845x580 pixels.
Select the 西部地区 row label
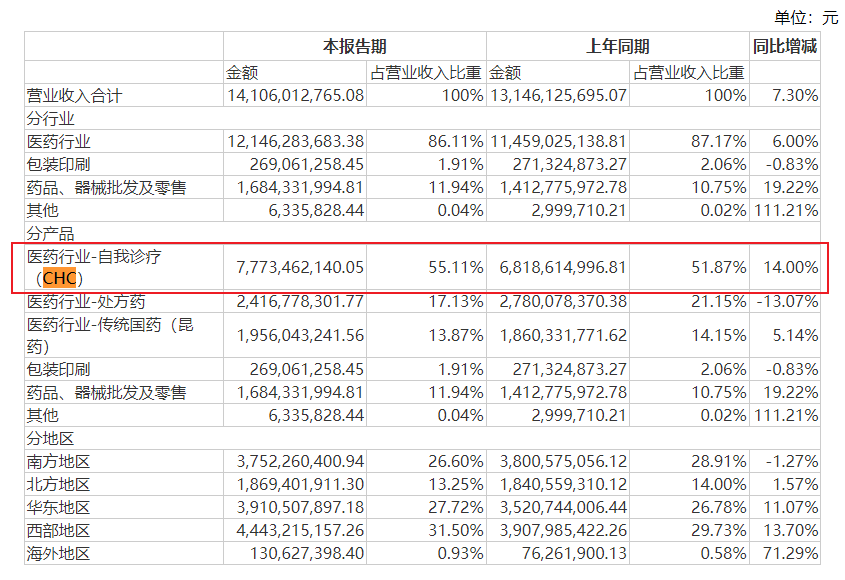pyautogui.click(x=59, y=531)
